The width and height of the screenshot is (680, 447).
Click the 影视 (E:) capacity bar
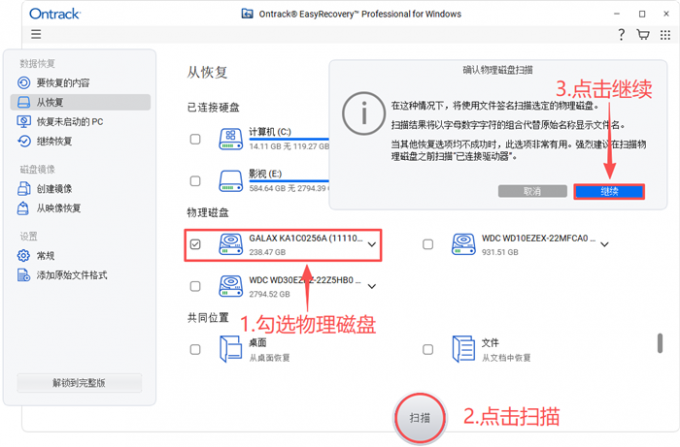coord(289,181)
